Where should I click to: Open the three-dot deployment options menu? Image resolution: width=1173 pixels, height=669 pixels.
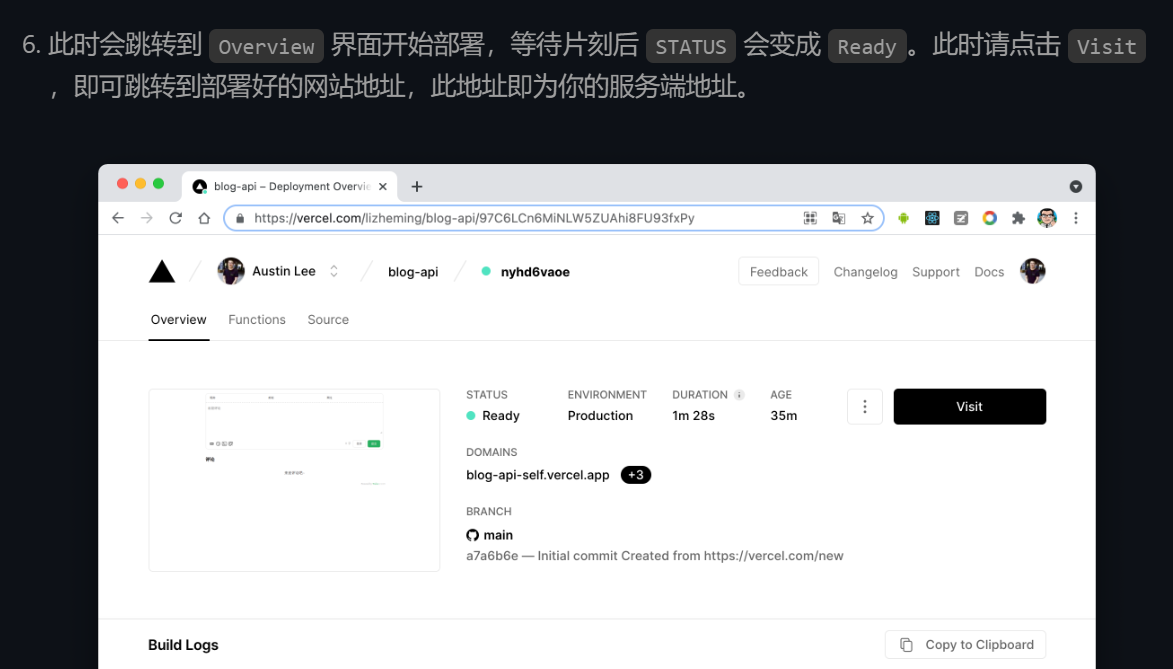tap(864, 407)
